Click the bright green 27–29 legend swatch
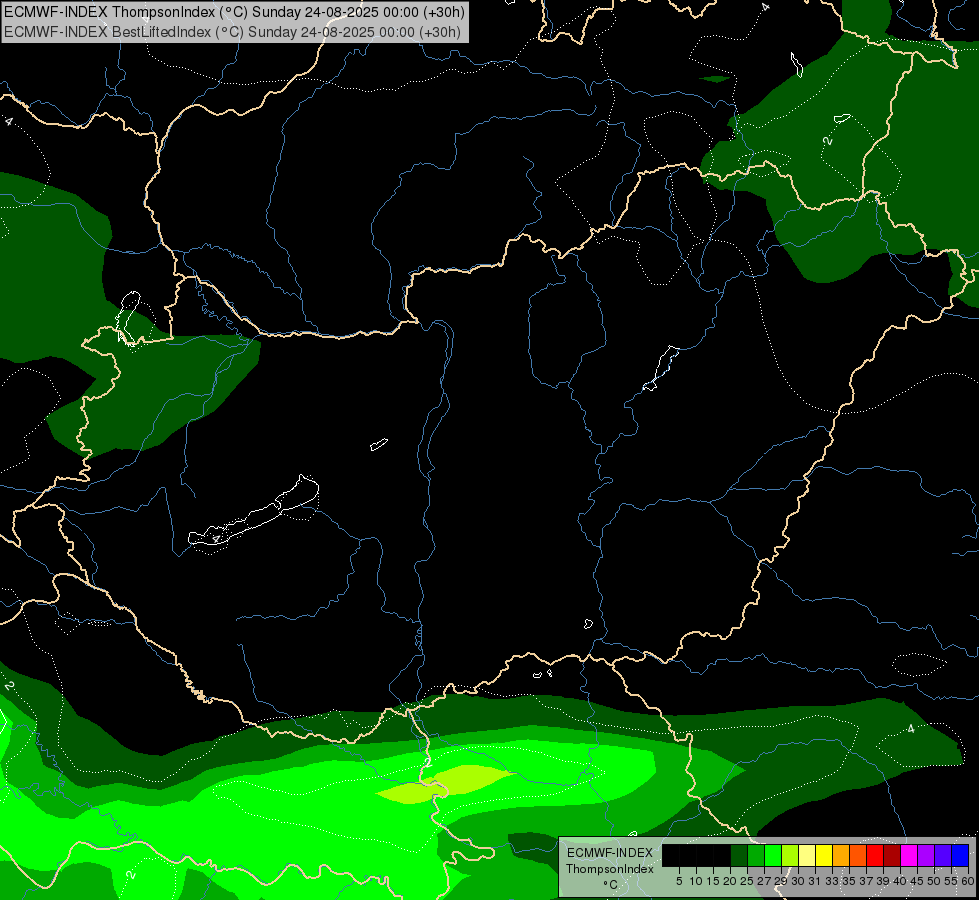The width and height of the screenshot is (979, 900). [x=773, y=855]
